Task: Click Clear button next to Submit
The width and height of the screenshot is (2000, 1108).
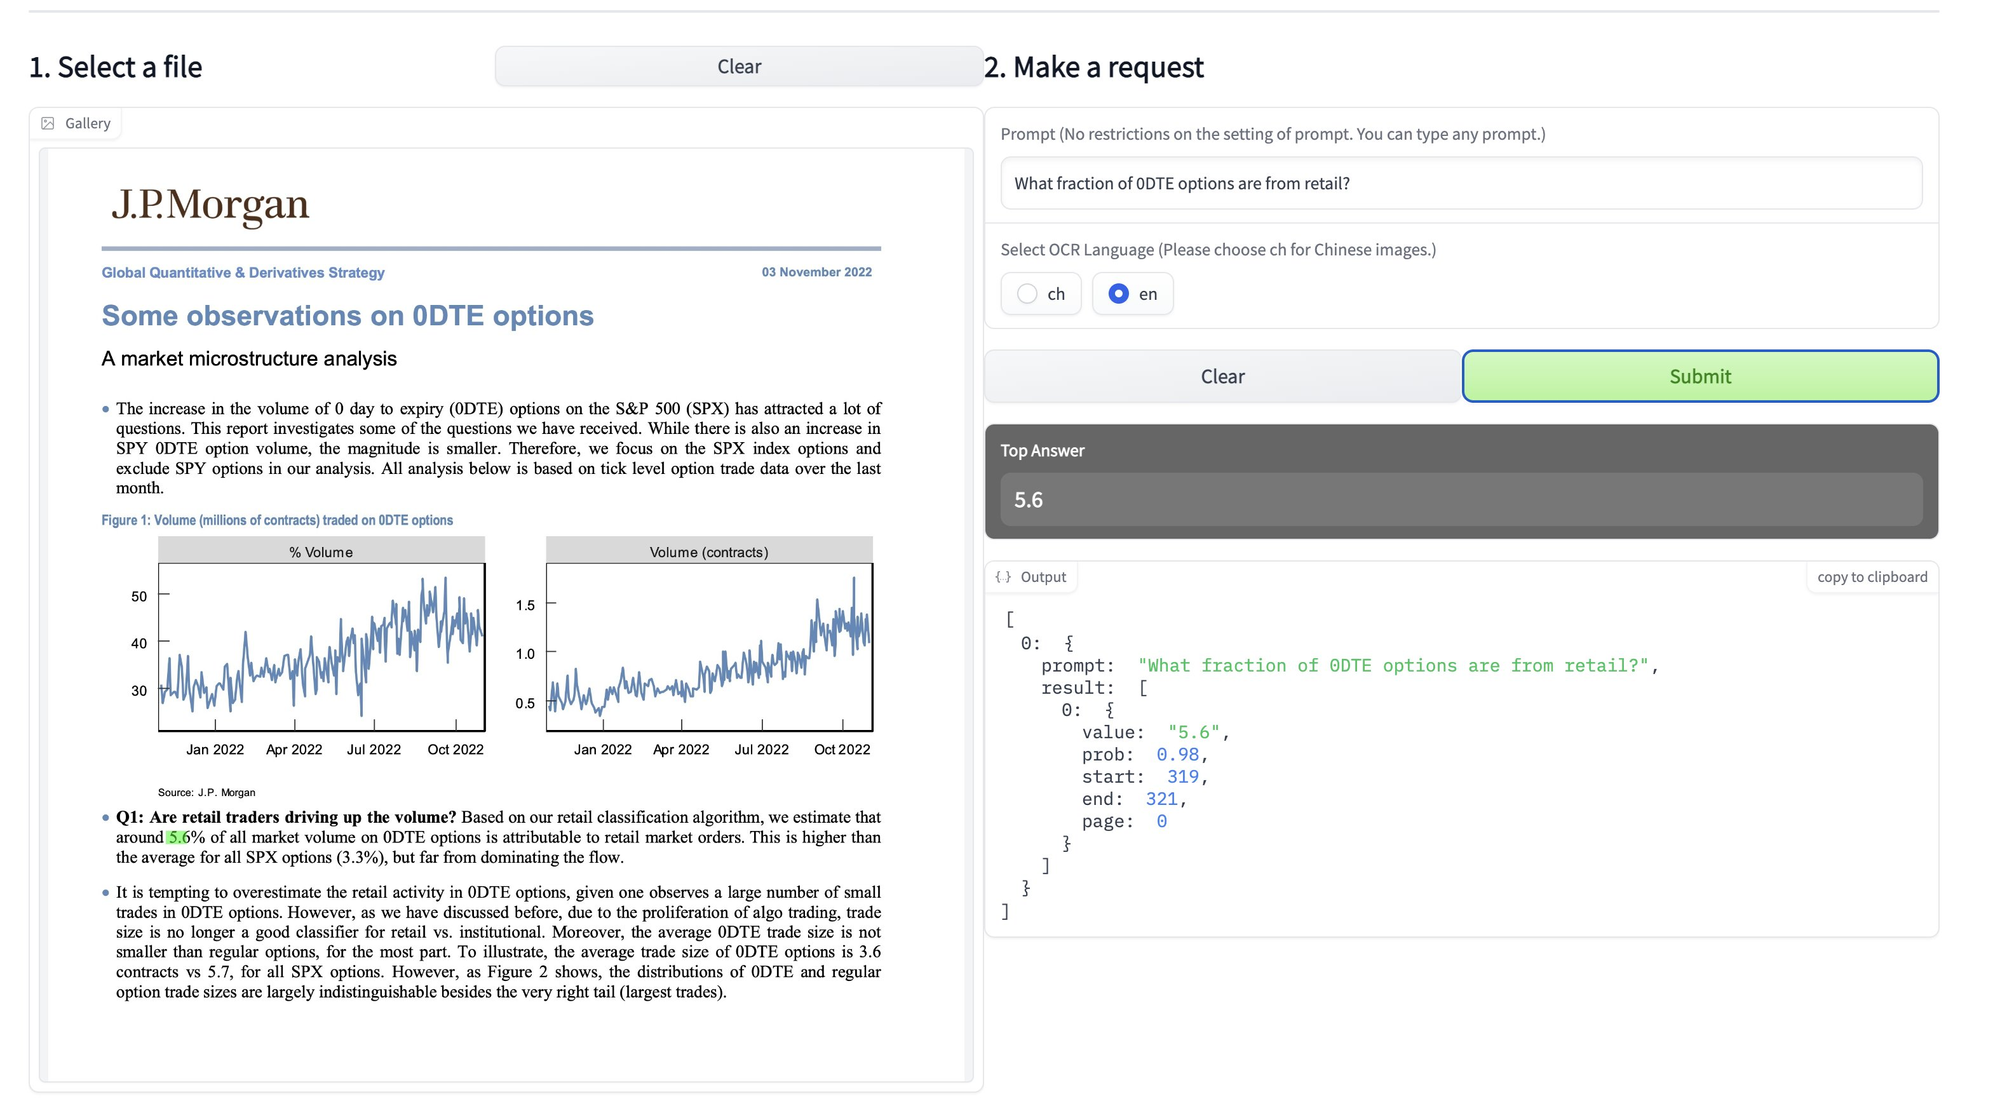Action: coord(1222,377)
